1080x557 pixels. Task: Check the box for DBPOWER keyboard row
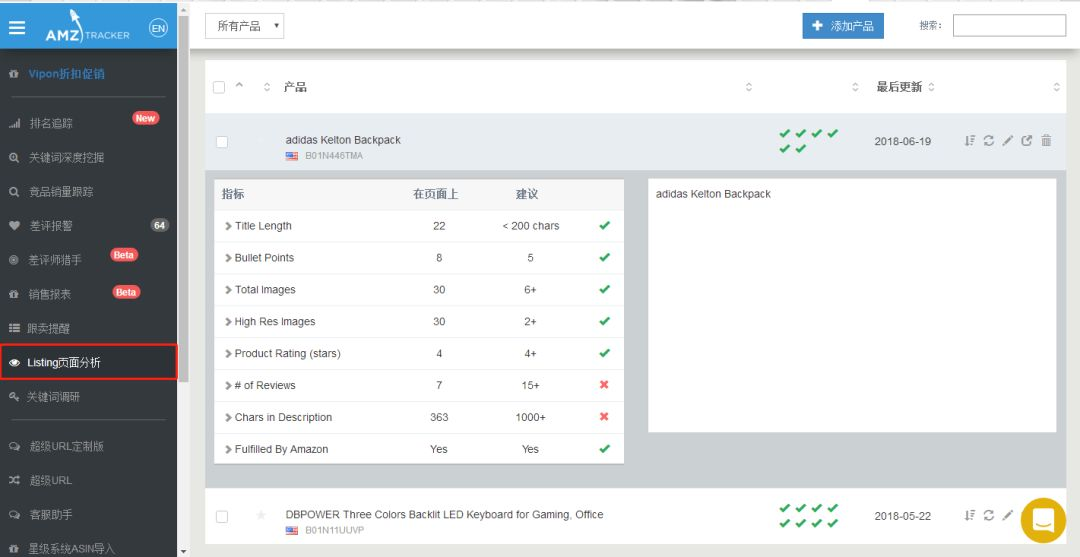(222, 516)
